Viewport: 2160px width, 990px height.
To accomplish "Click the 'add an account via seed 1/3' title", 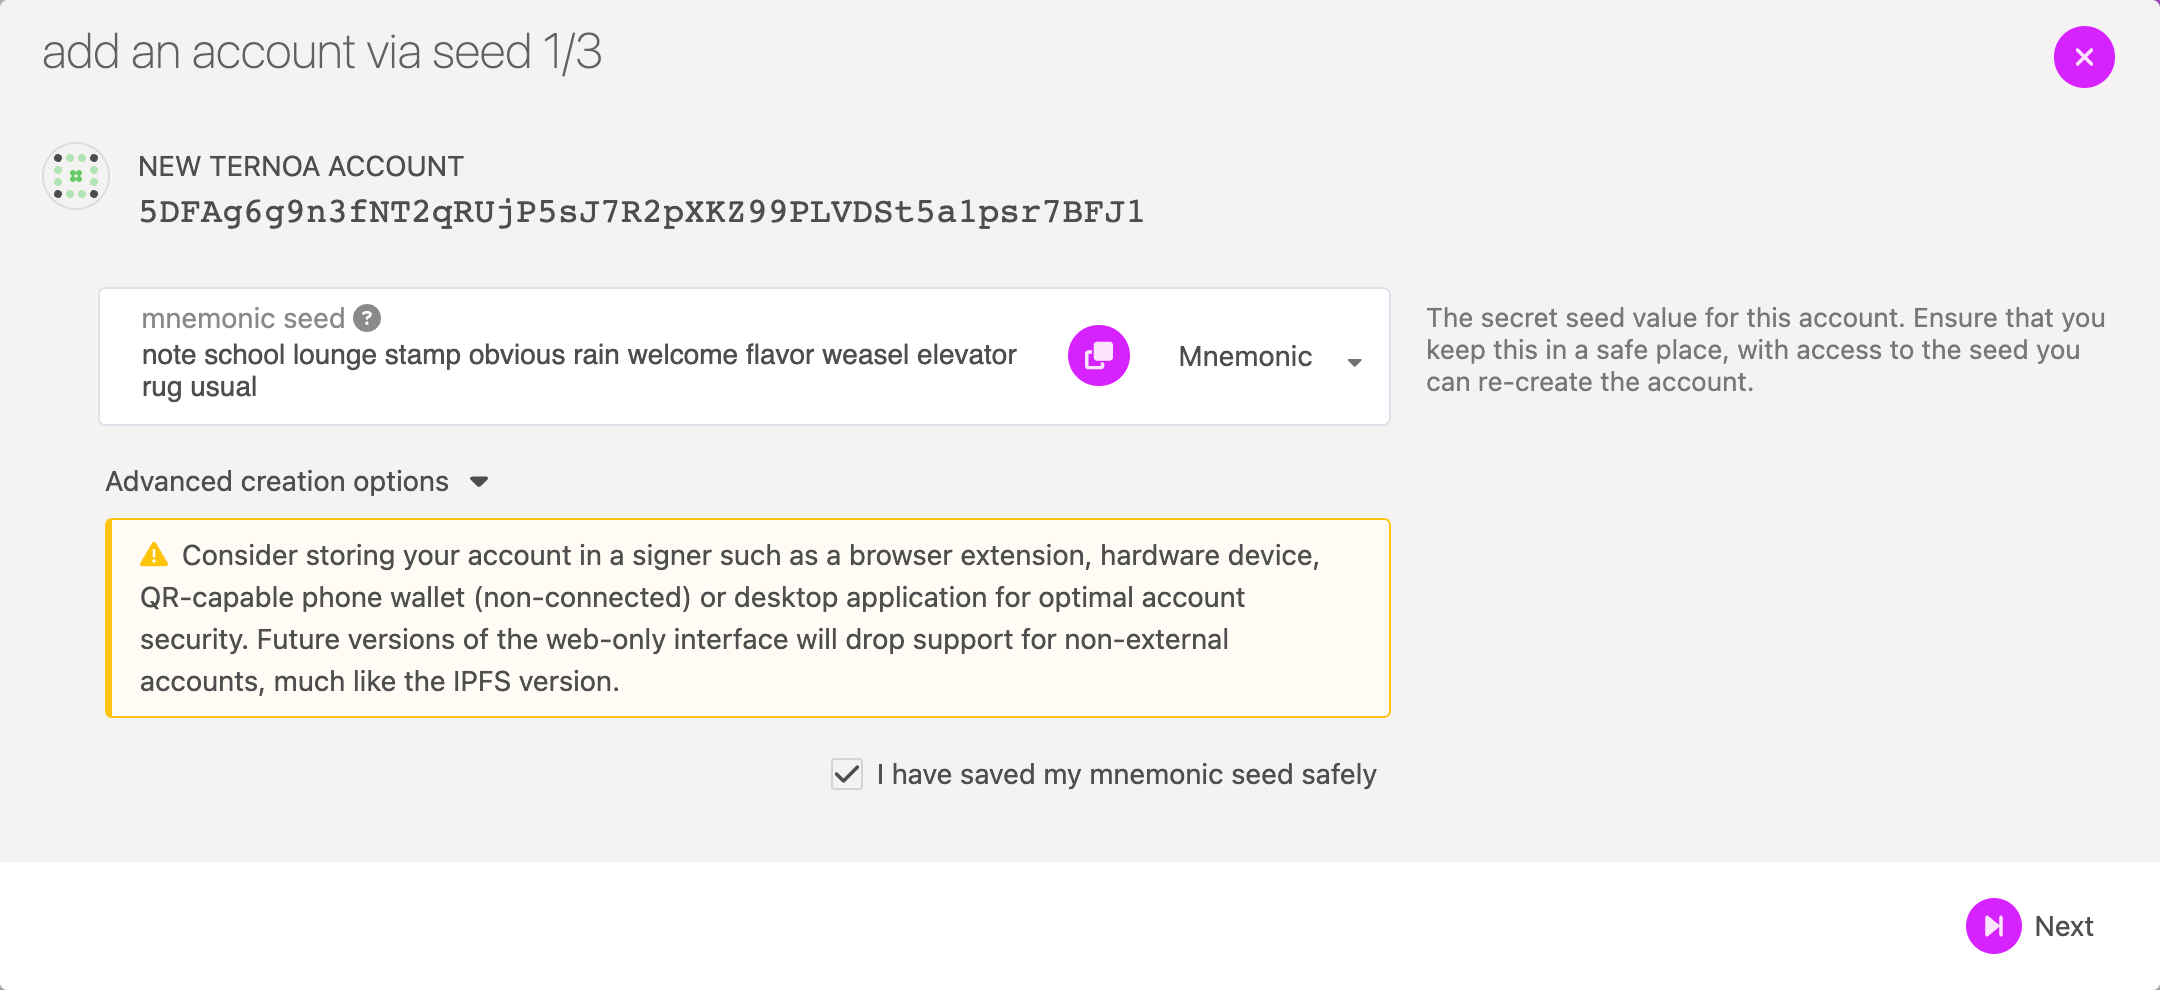I will pyautogui.click(x=322, y=52).
